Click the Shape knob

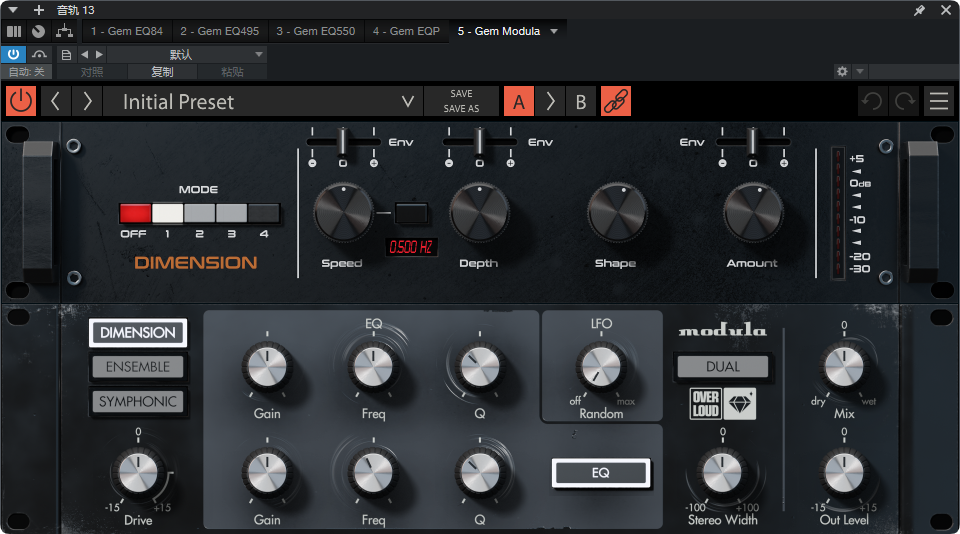[x=617, y=212]
